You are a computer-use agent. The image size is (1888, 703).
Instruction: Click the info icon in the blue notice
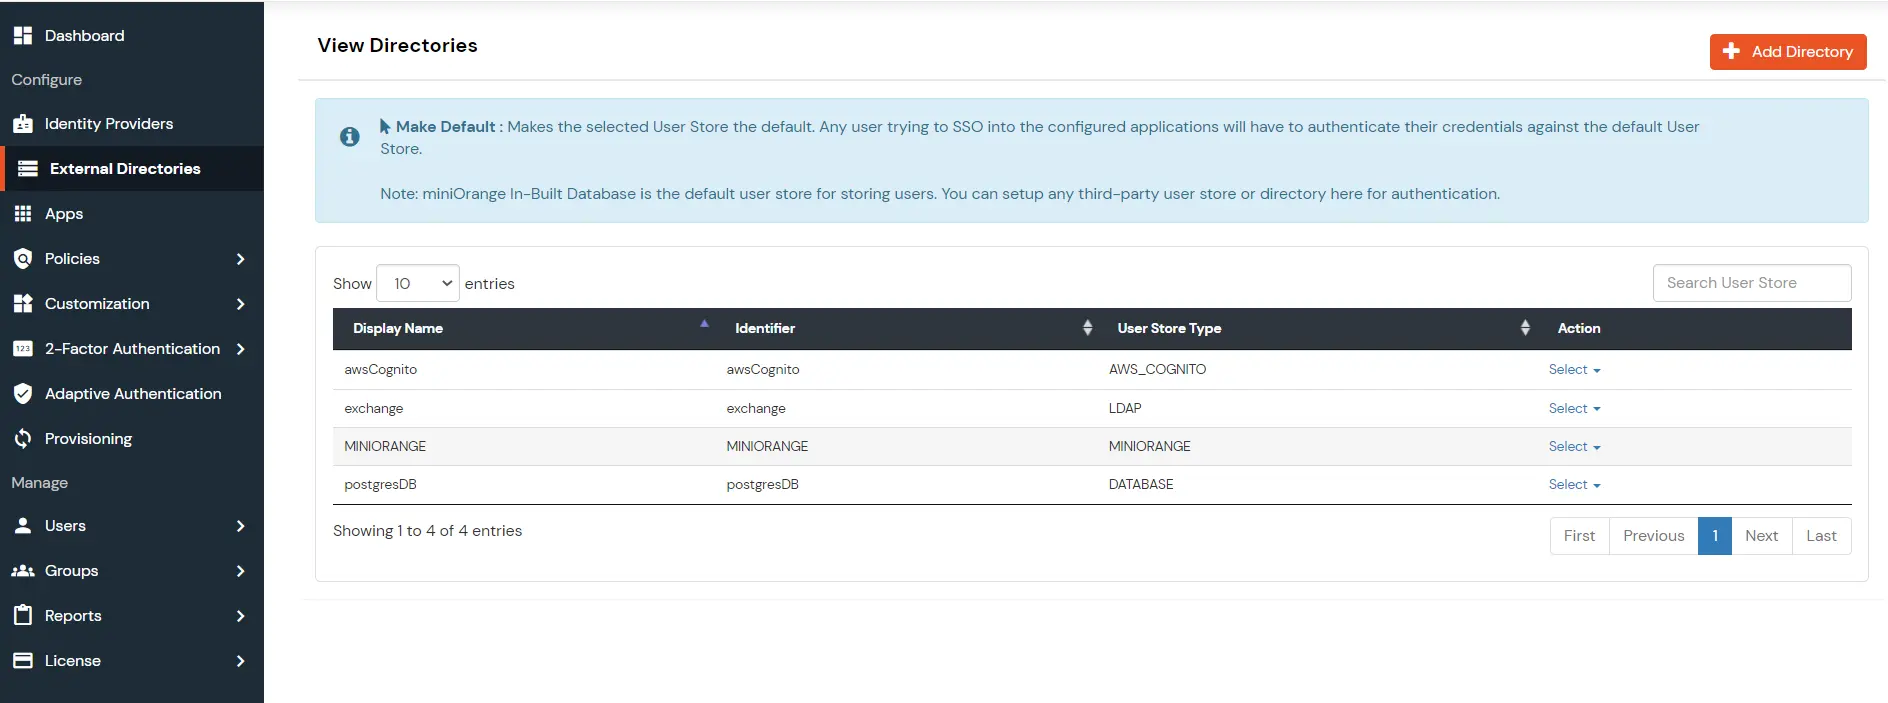pos(350,137)
